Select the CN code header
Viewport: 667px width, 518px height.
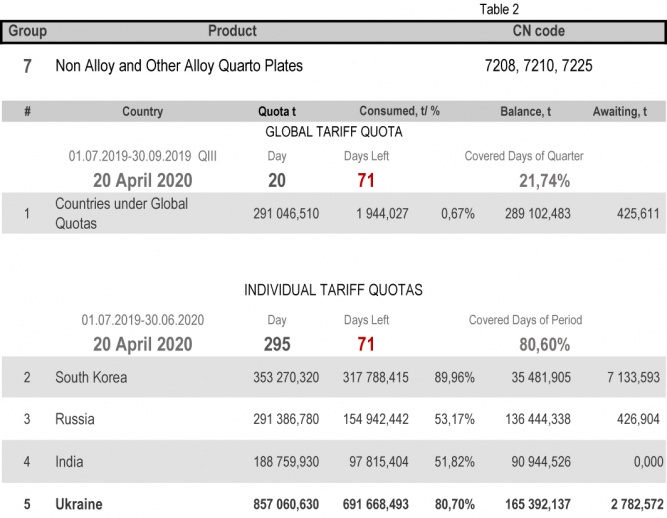click(x=540, y=31)
